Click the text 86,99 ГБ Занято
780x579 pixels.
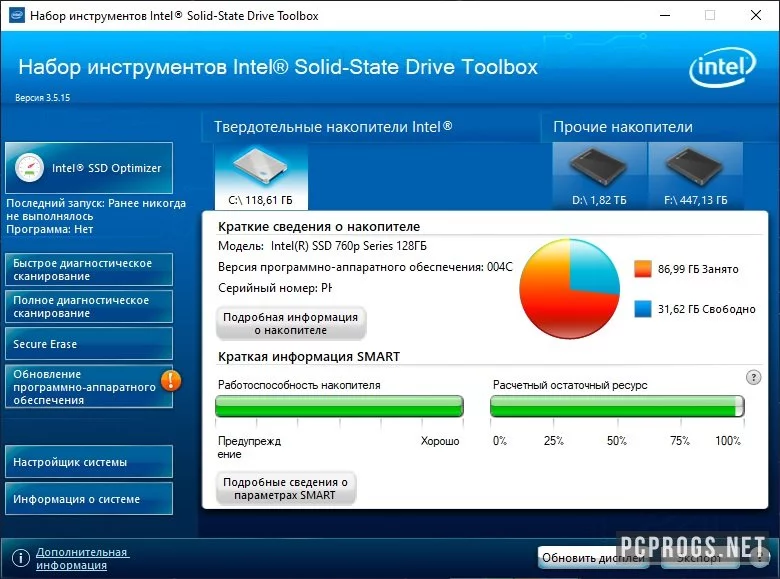[698, 269]
